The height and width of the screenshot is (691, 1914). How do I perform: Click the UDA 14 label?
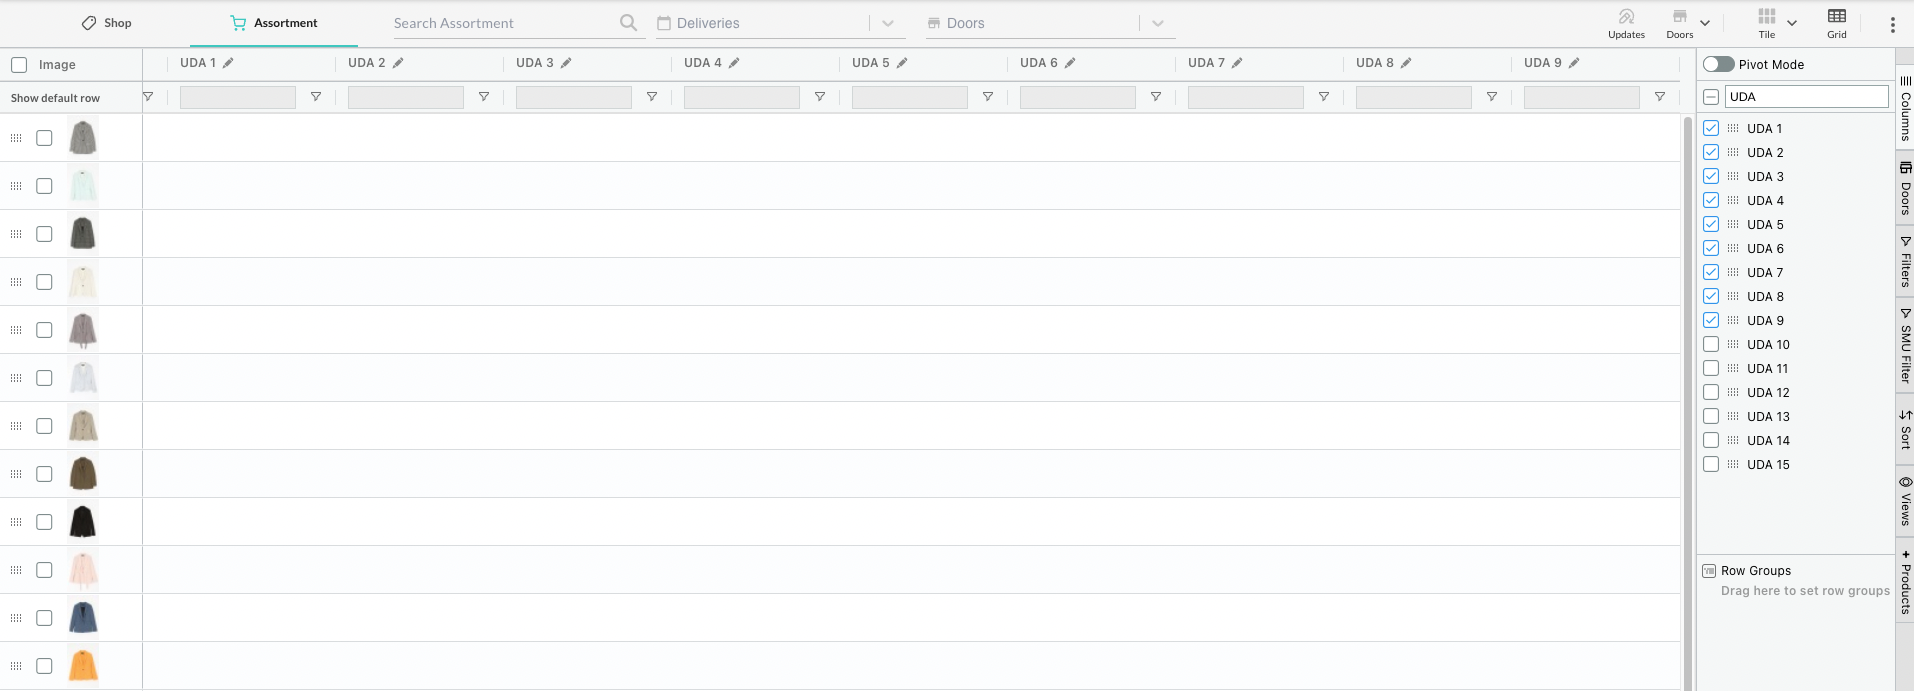[1768, 440]
